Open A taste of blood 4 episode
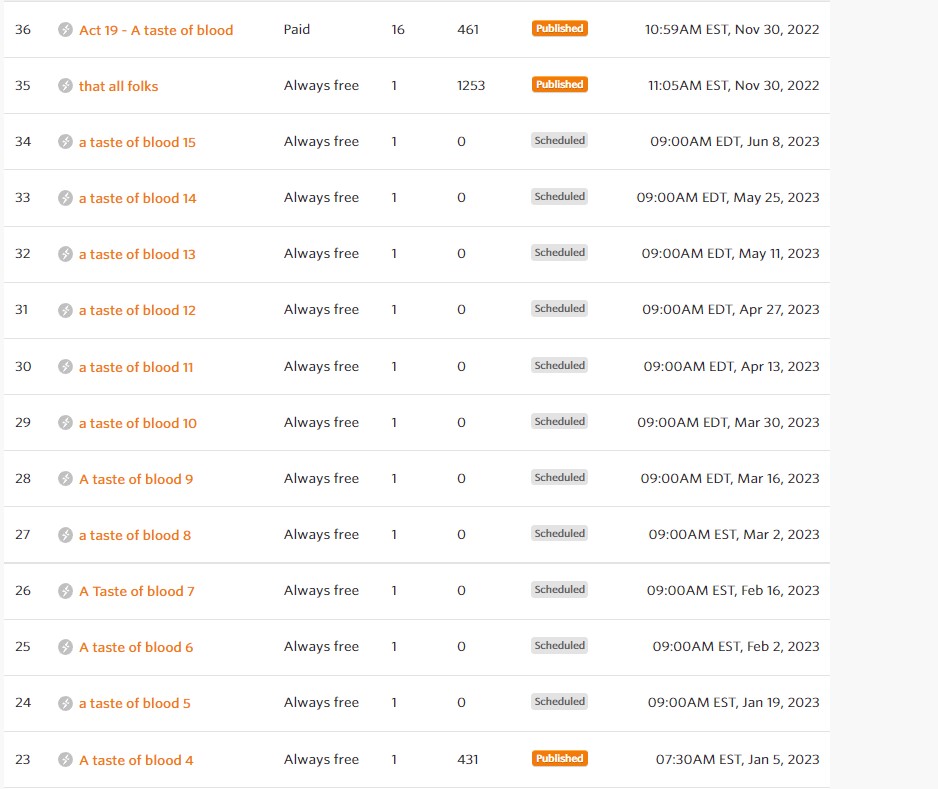The width and height of the screenshot is (938, 789). pos(136,760)
